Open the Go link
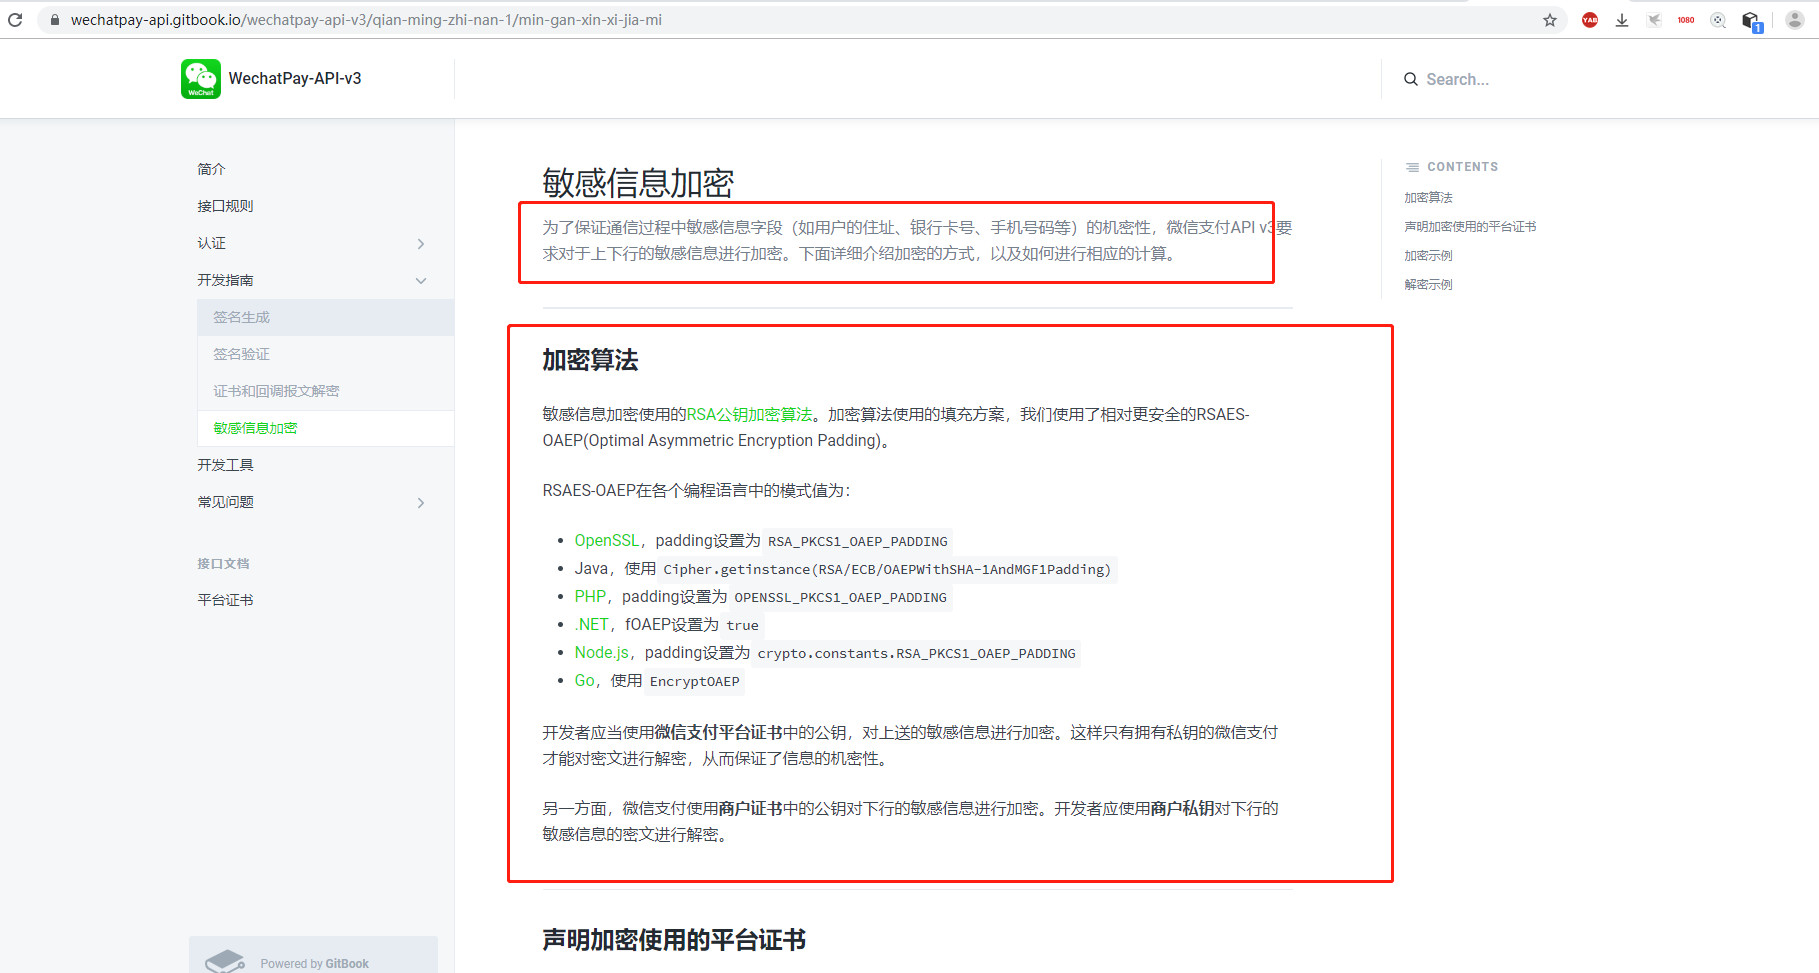This screenshot has width=1819, height=973. [x=585, y=680]
